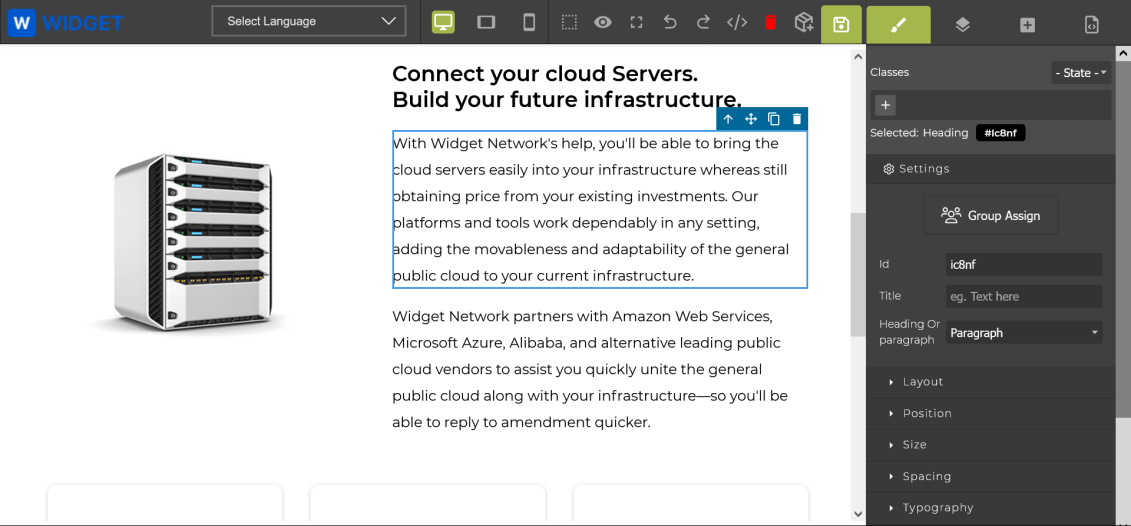
Task: Open the Style Manager brush tab
Action: point(898,25)
